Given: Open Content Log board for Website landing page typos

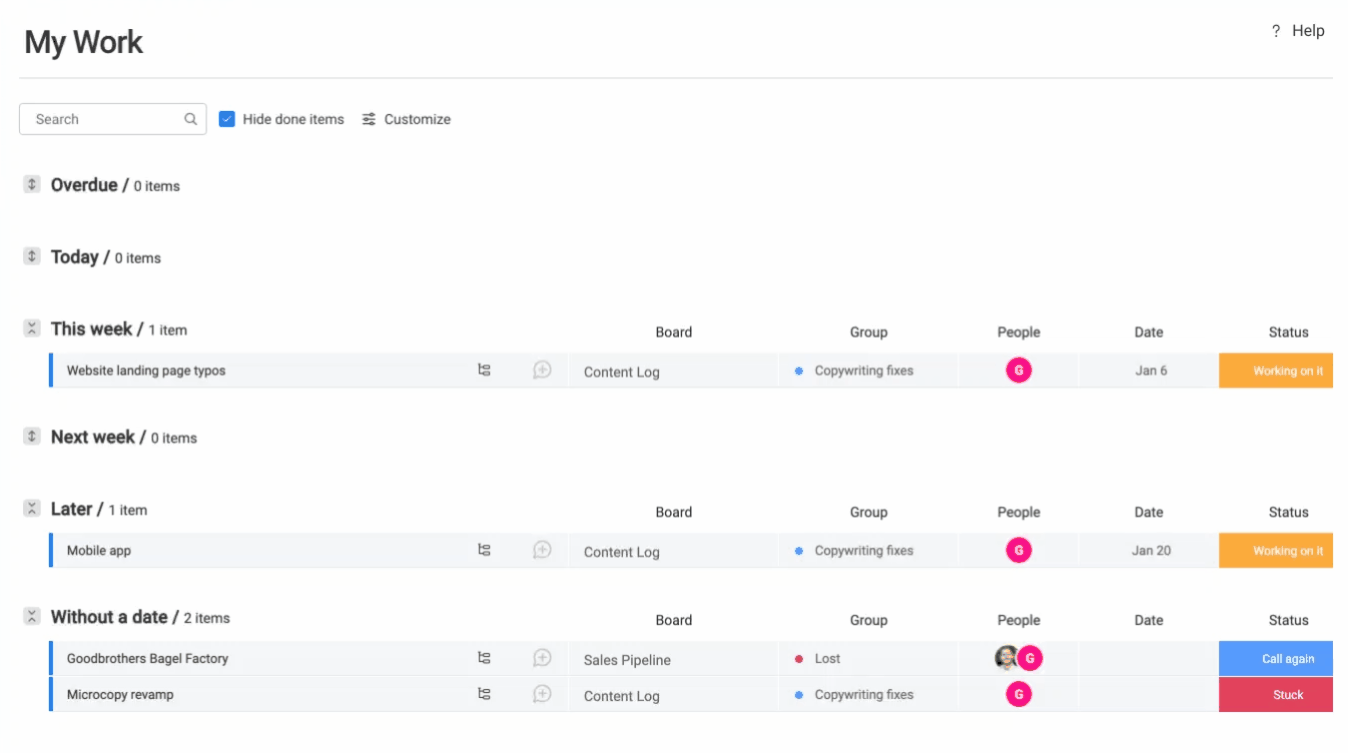Looking at the screenshot, I should pos(621,372).
